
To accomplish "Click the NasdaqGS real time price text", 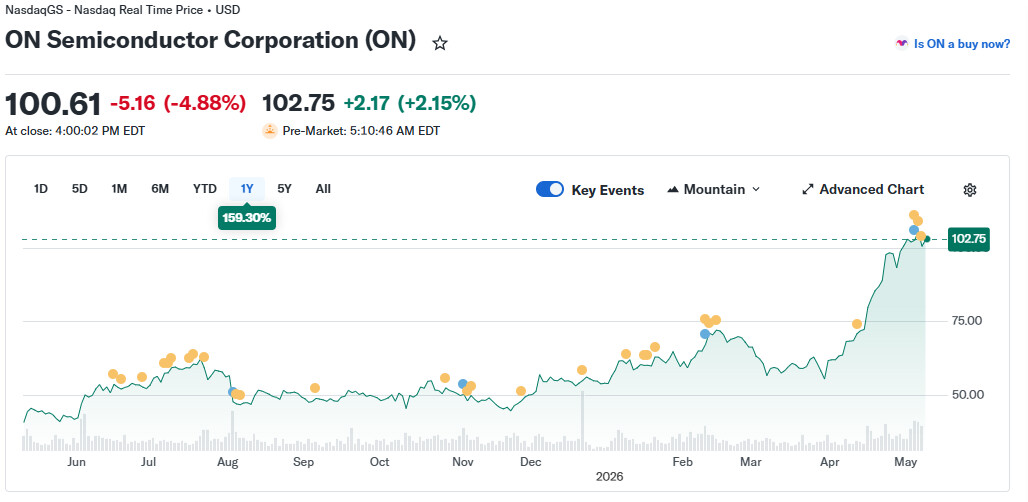I will click(123, 10).
